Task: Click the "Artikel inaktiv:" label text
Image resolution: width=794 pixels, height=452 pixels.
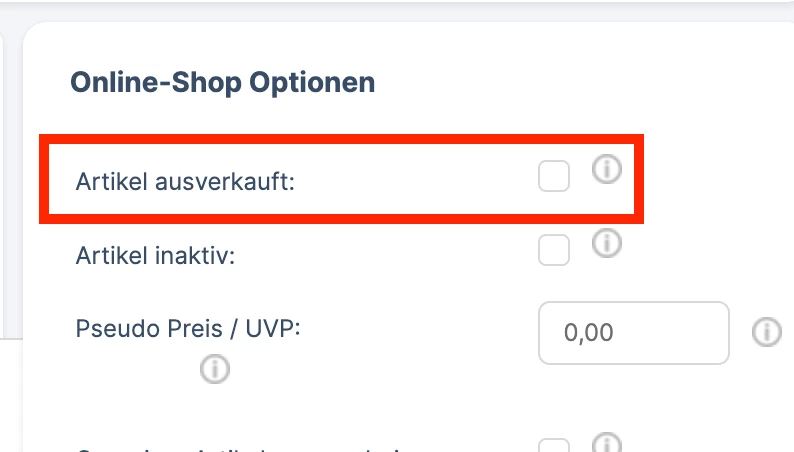Action: [x=155, y=256]
